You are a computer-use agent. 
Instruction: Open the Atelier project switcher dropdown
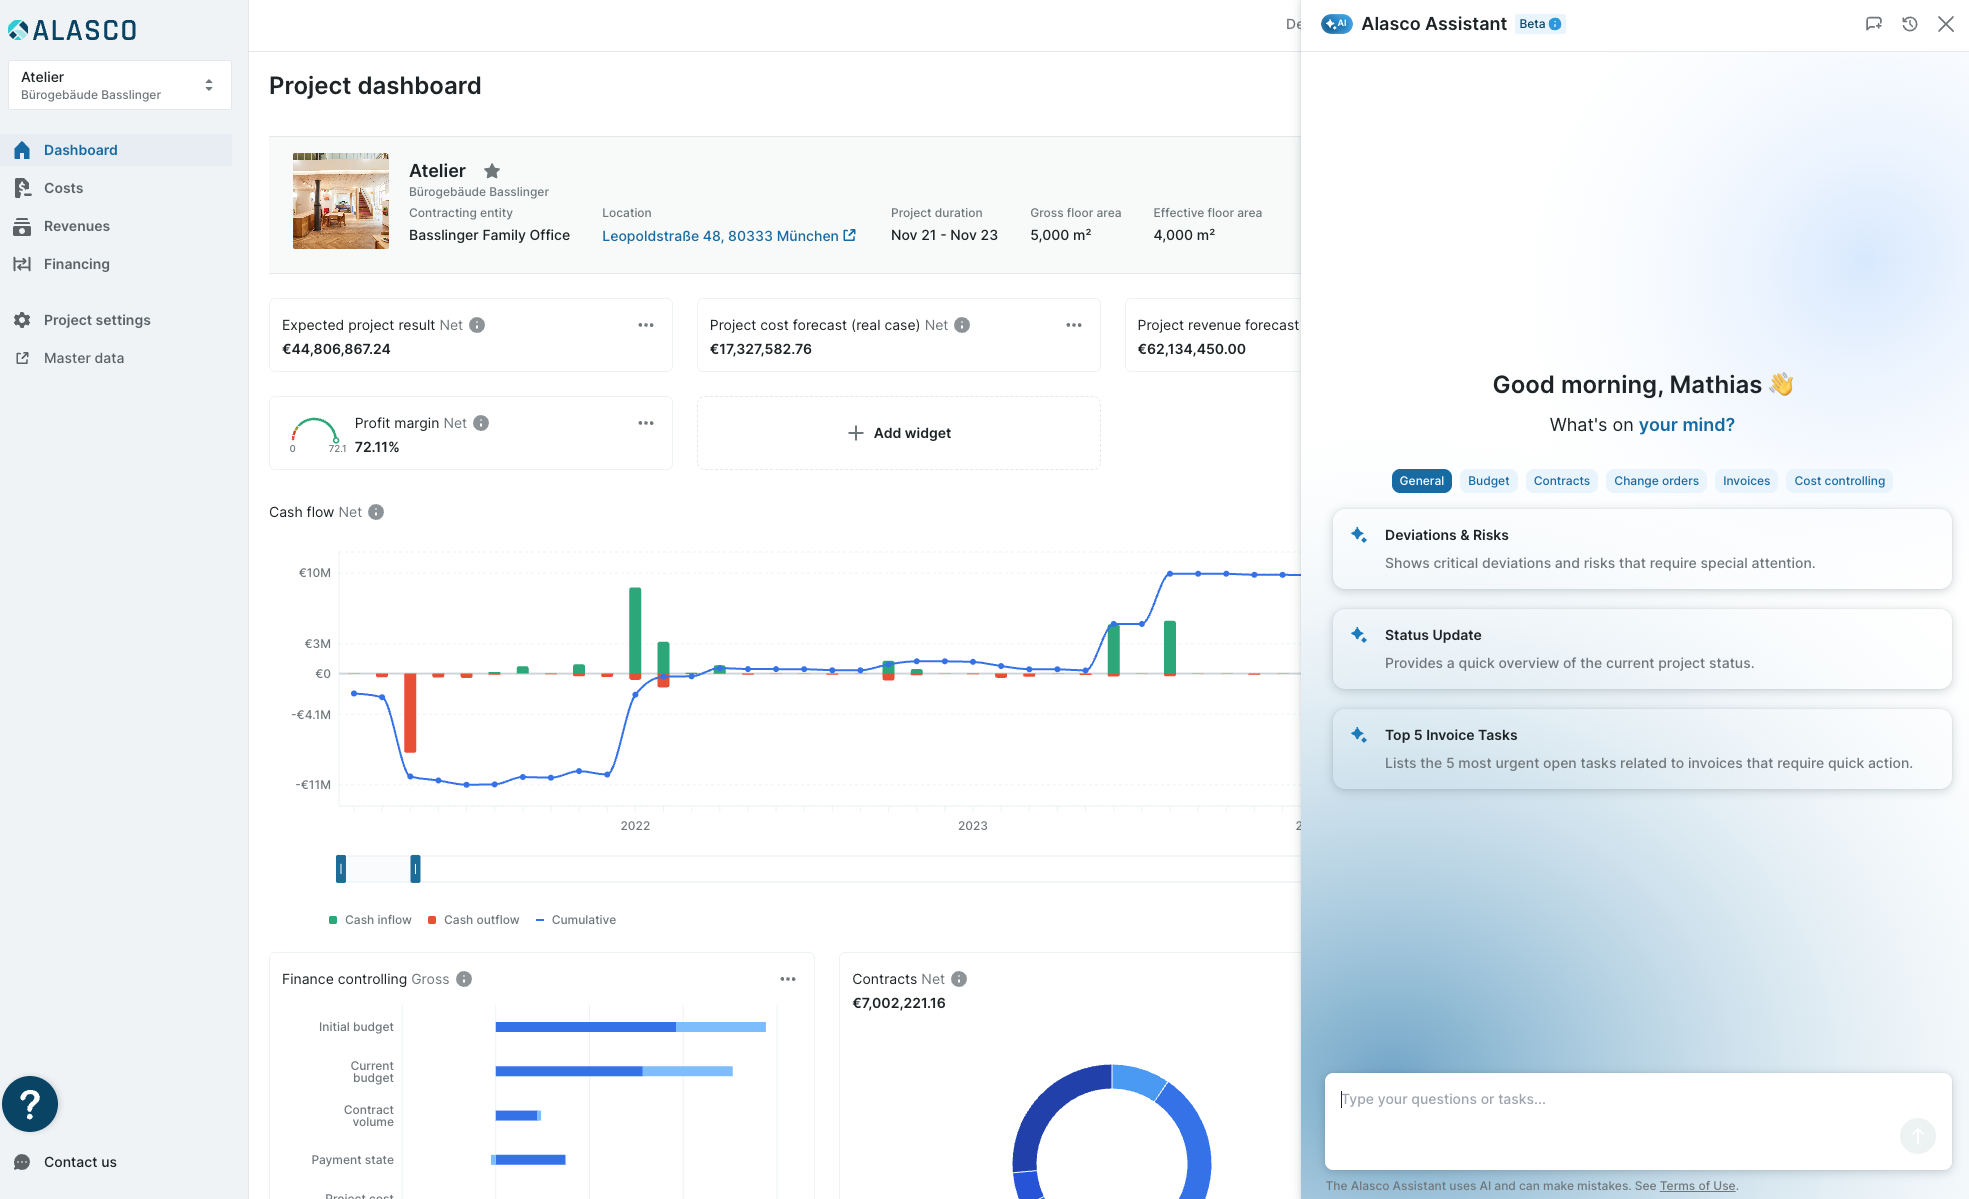coord(119,85)
